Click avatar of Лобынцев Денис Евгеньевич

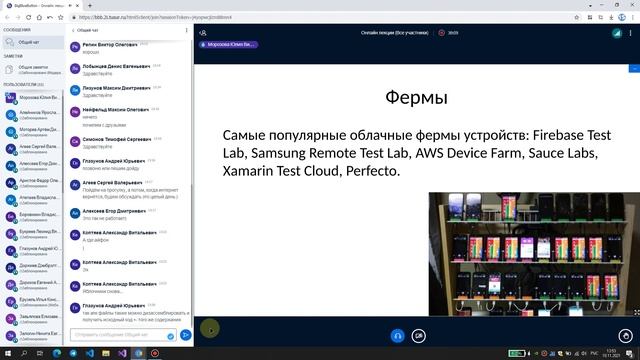pyautogui.click(x=75, y=69)
